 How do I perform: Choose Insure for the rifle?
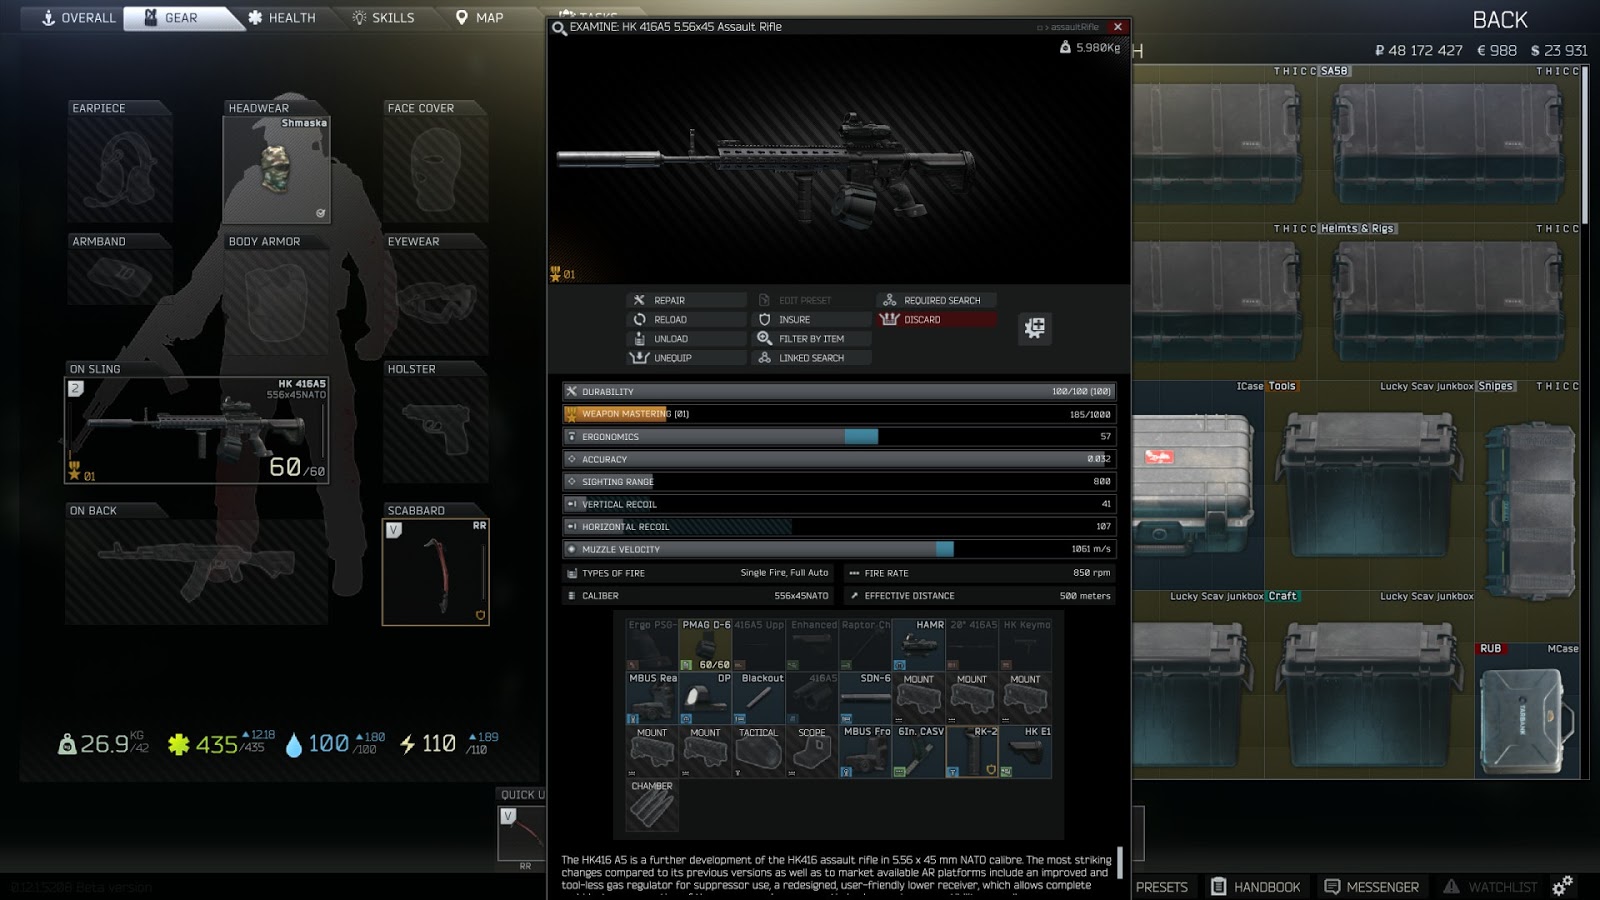[x=812, y=320]
